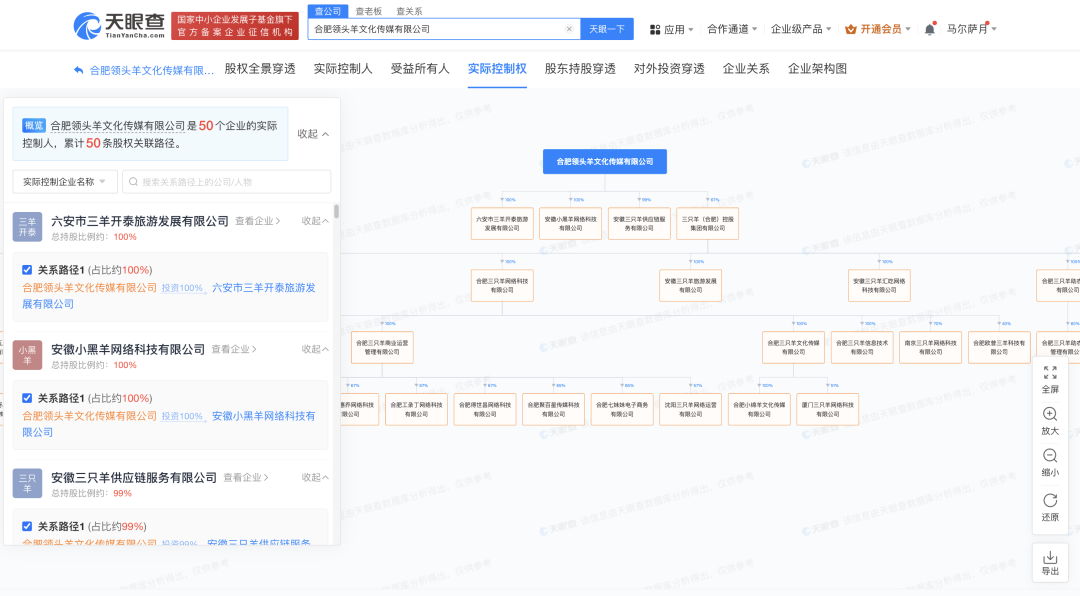Open the 企业关系 tab
This screenshot has width=1080, height=596.
(x=746, y=69)
